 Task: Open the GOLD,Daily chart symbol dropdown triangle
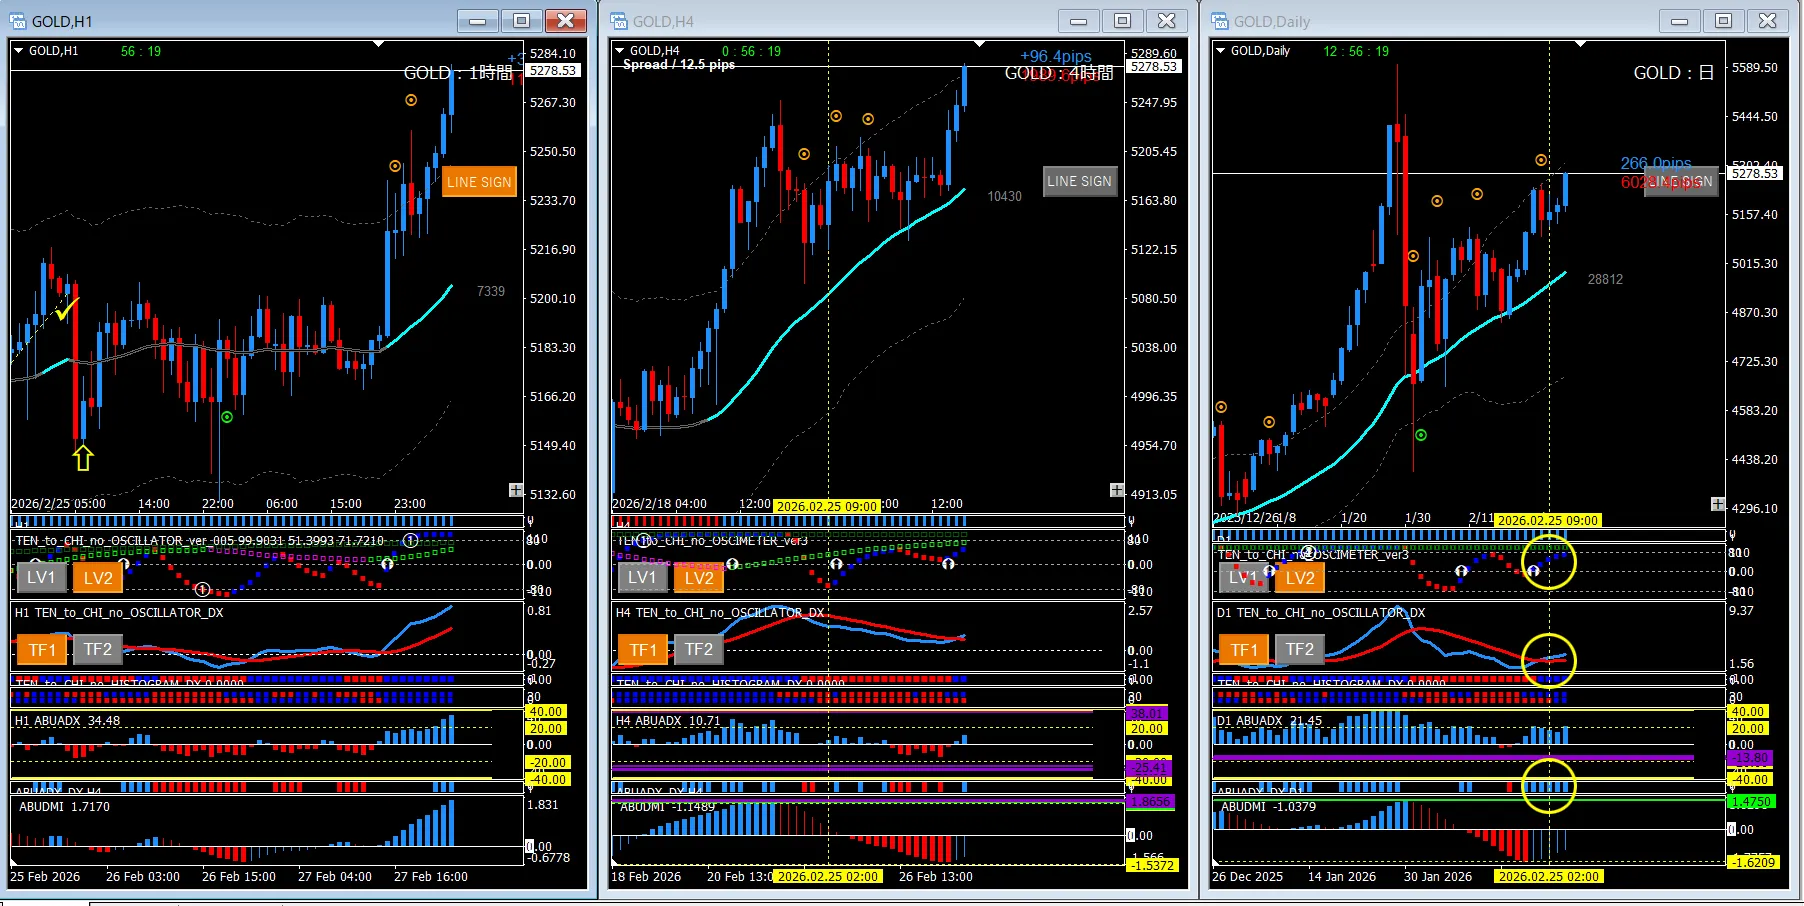pos(1220,51)
